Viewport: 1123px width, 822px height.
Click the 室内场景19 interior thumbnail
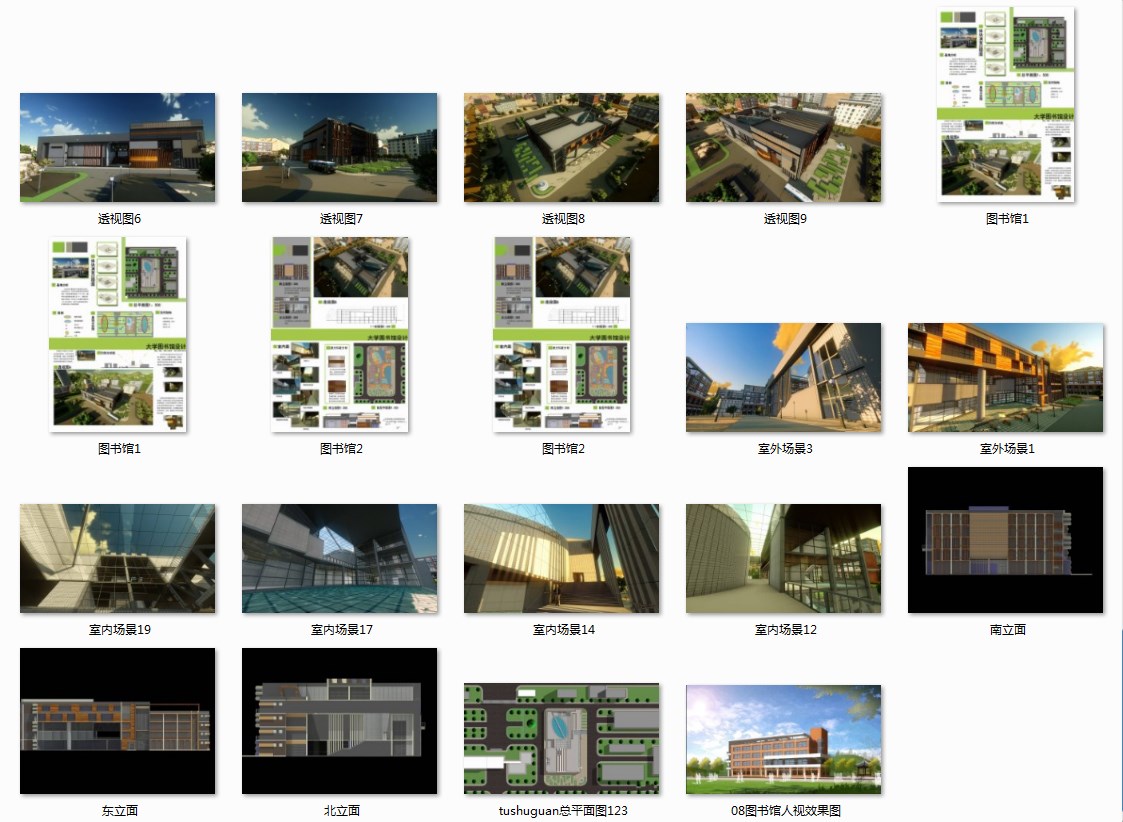(x=117, y=558)
